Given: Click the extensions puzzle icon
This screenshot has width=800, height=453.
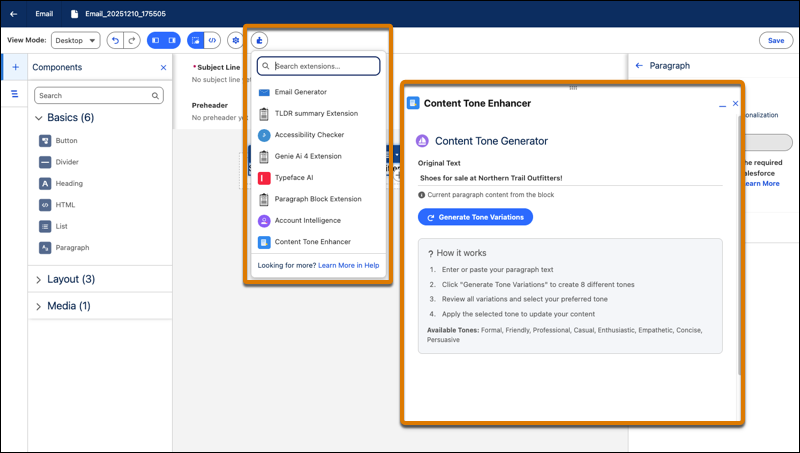Looking at the screenshot, I should click(x=259, y=40).
